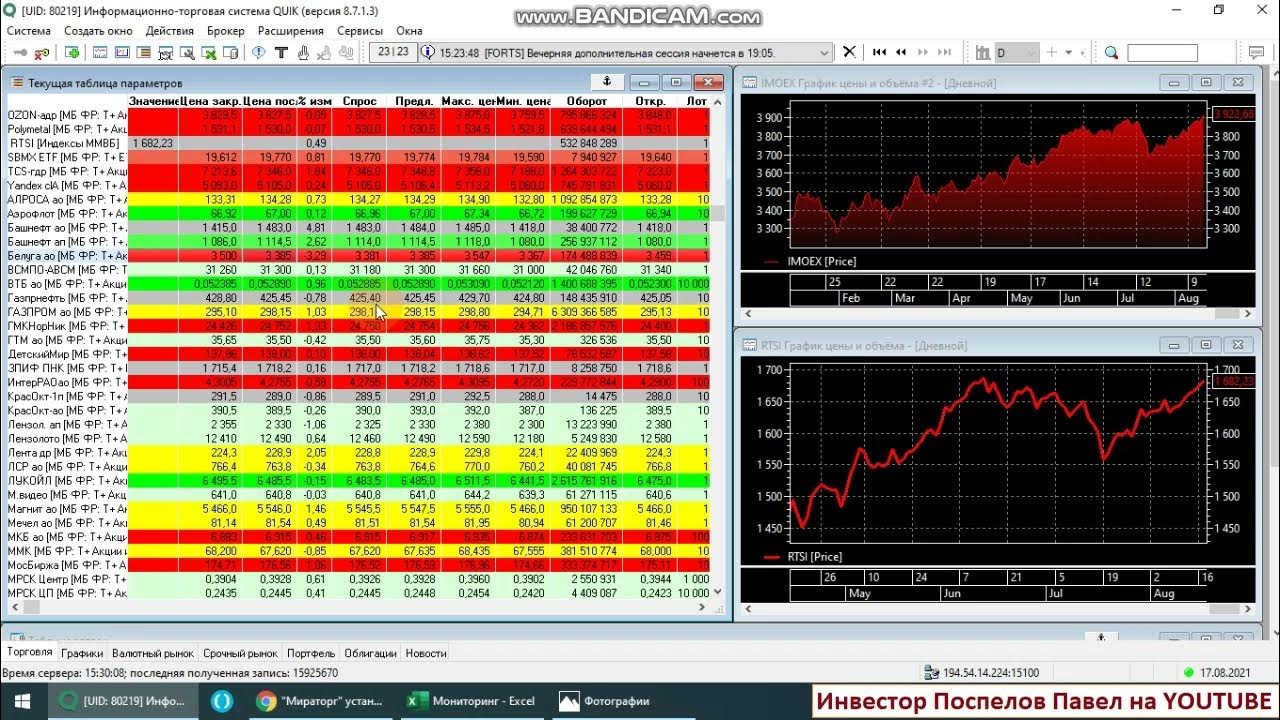Viewport: 1280px width, 720px height.
Task: Click the info icon beside message time
Action: click(x=428, y=52)
